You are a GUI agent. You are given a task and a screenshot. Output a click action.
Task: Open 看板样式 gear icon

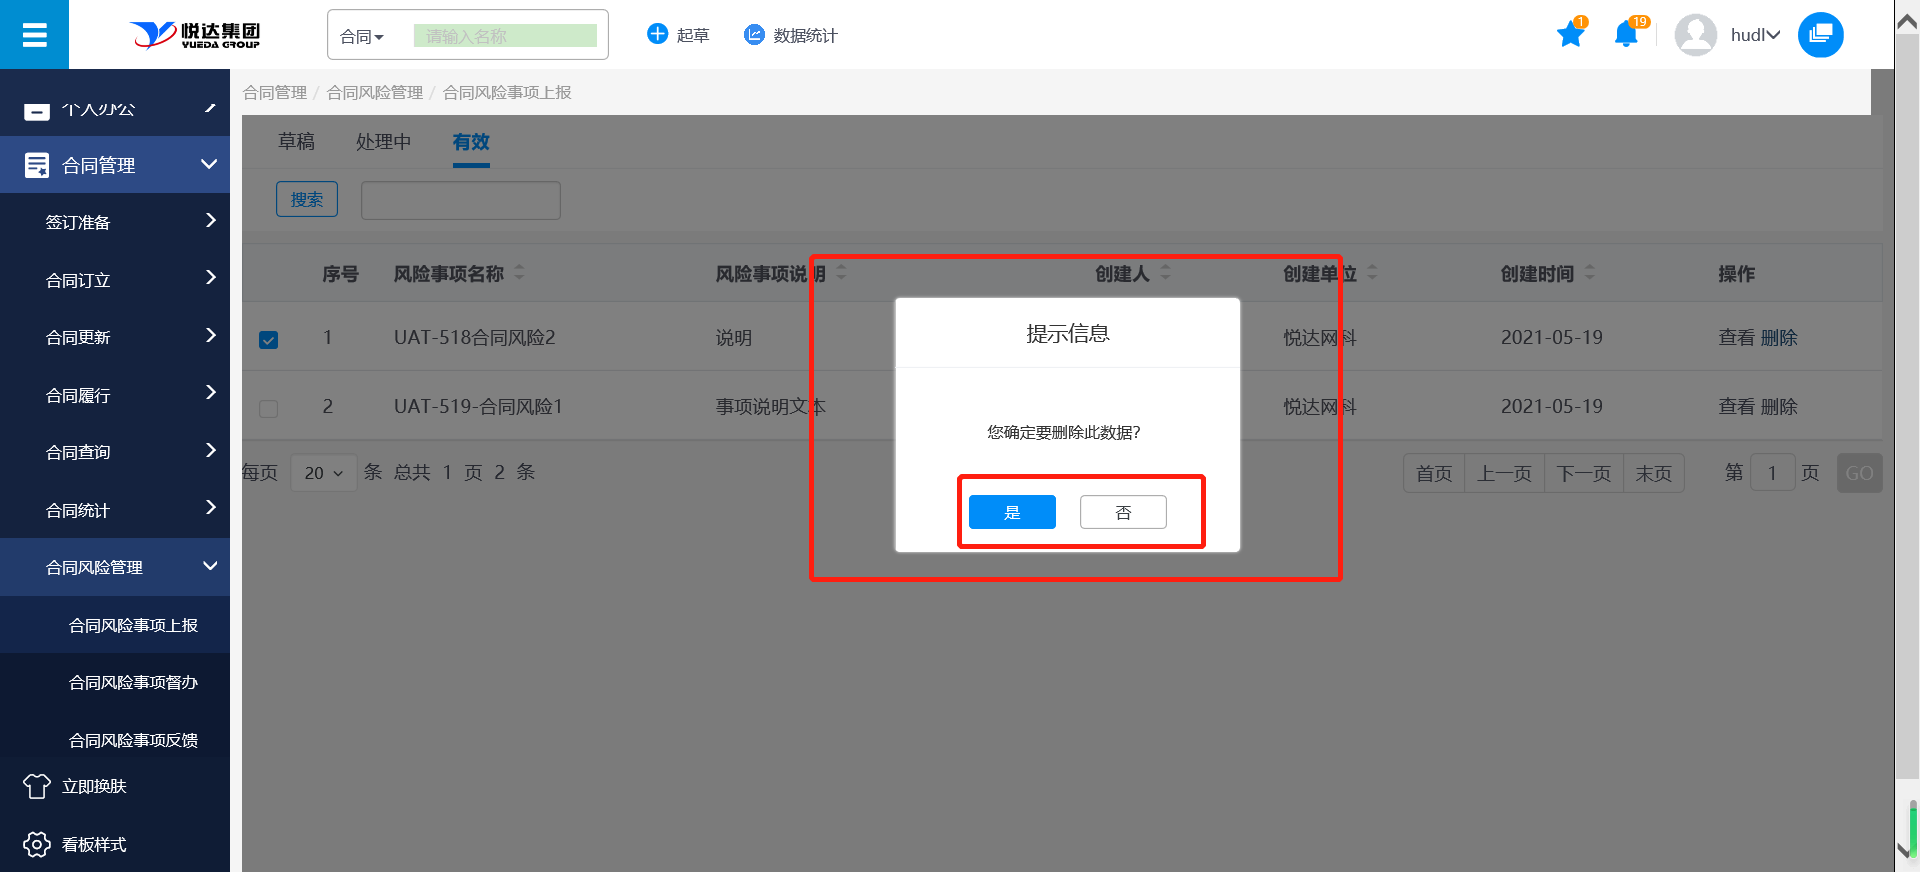(x=37, y=845)
